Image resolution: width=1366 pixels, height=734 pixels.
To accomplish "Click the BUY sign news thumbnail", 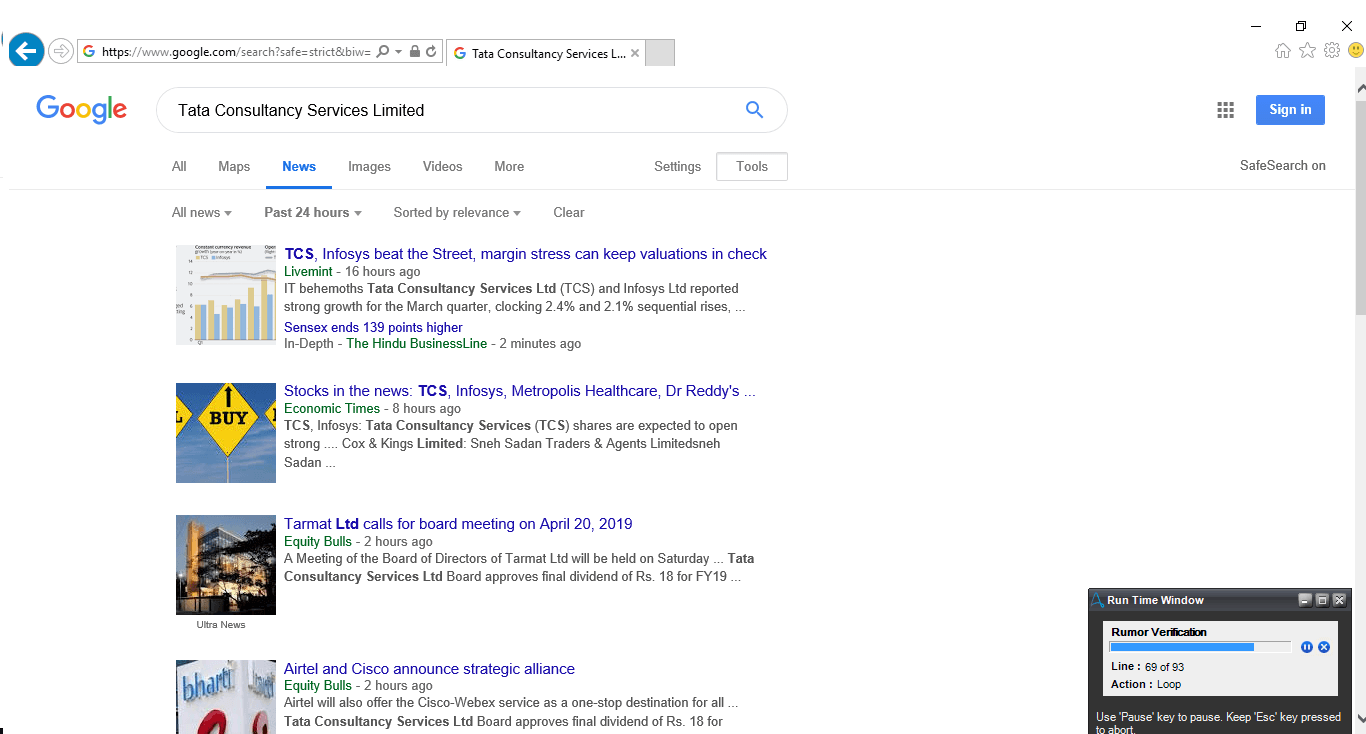I will point(226,433).
